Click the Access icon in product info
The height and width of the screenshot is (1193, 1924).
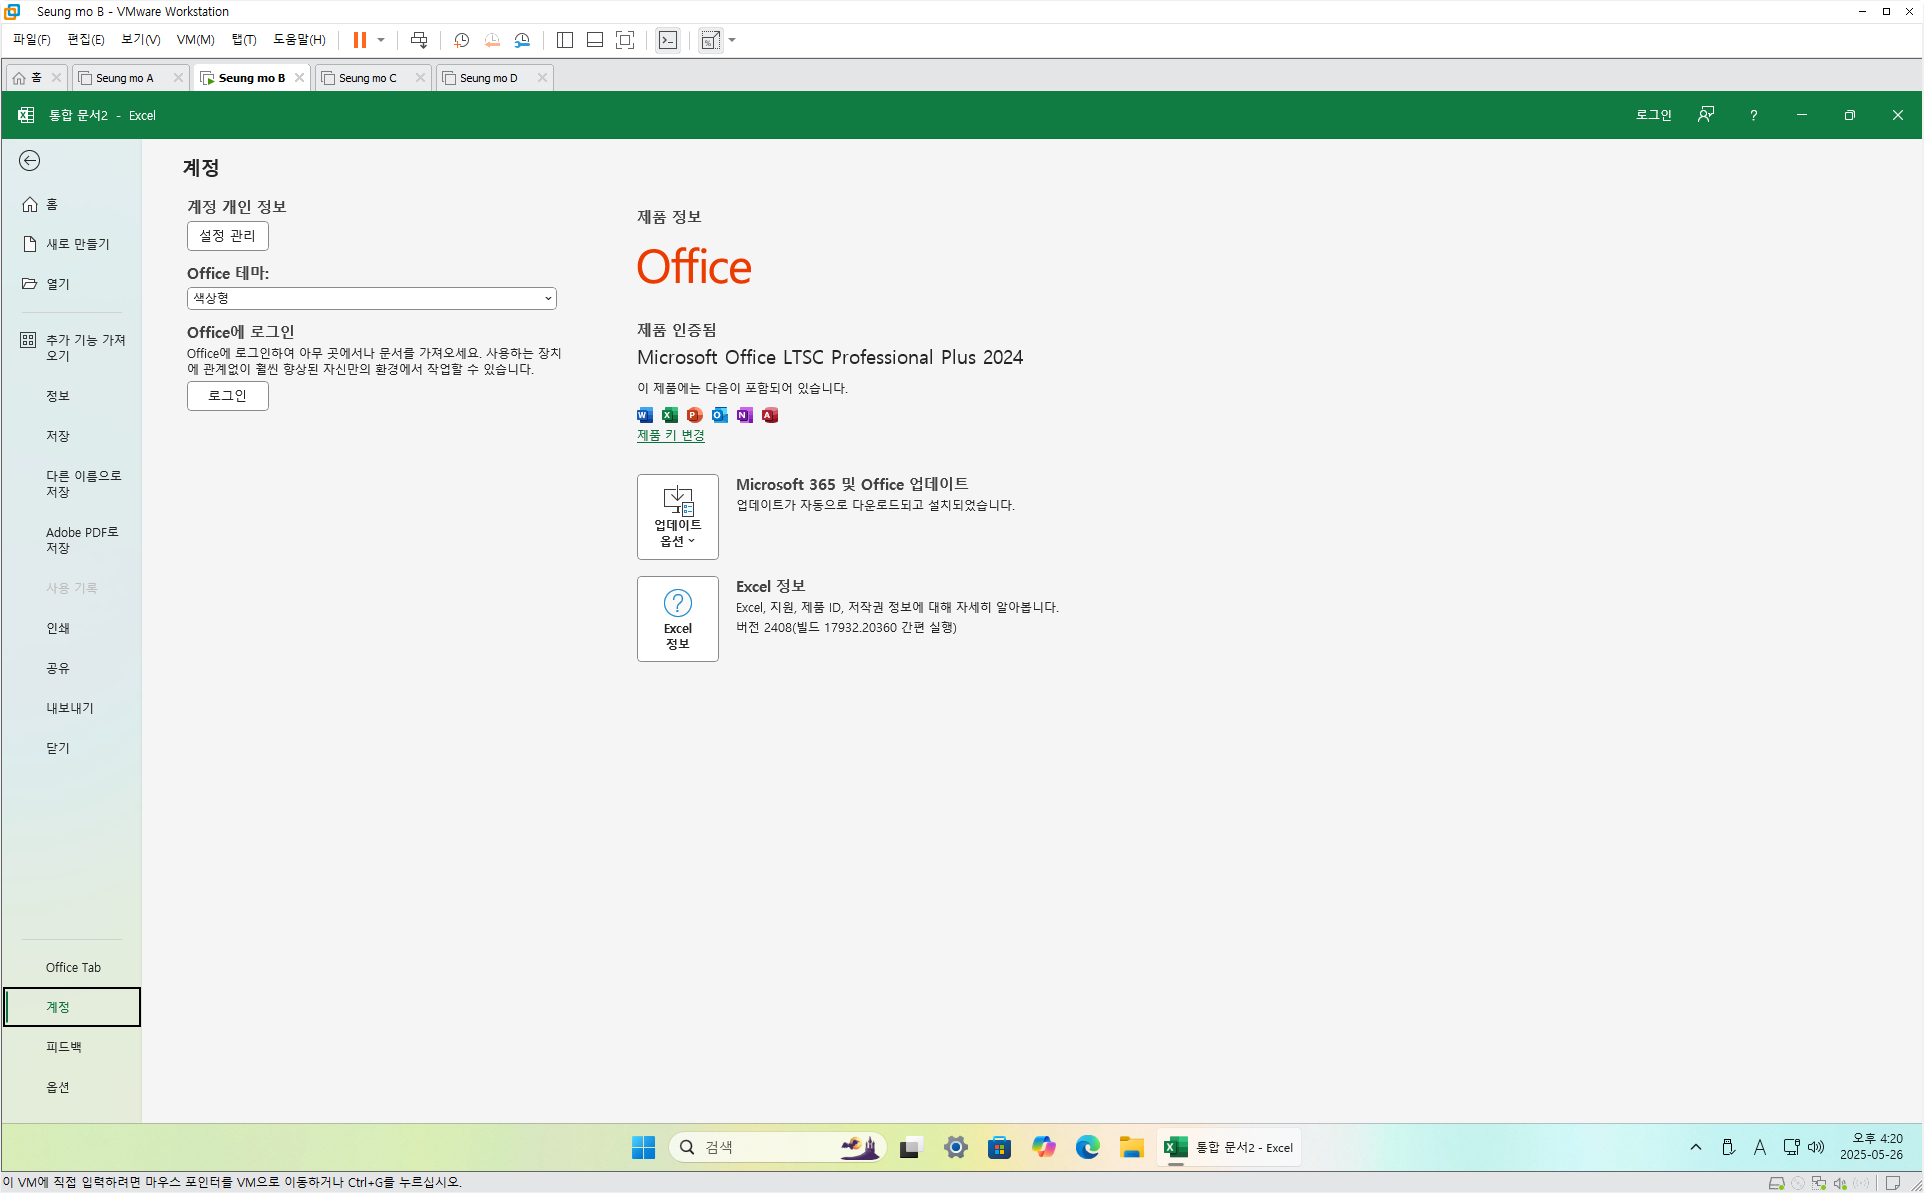[x=770, y=415]
